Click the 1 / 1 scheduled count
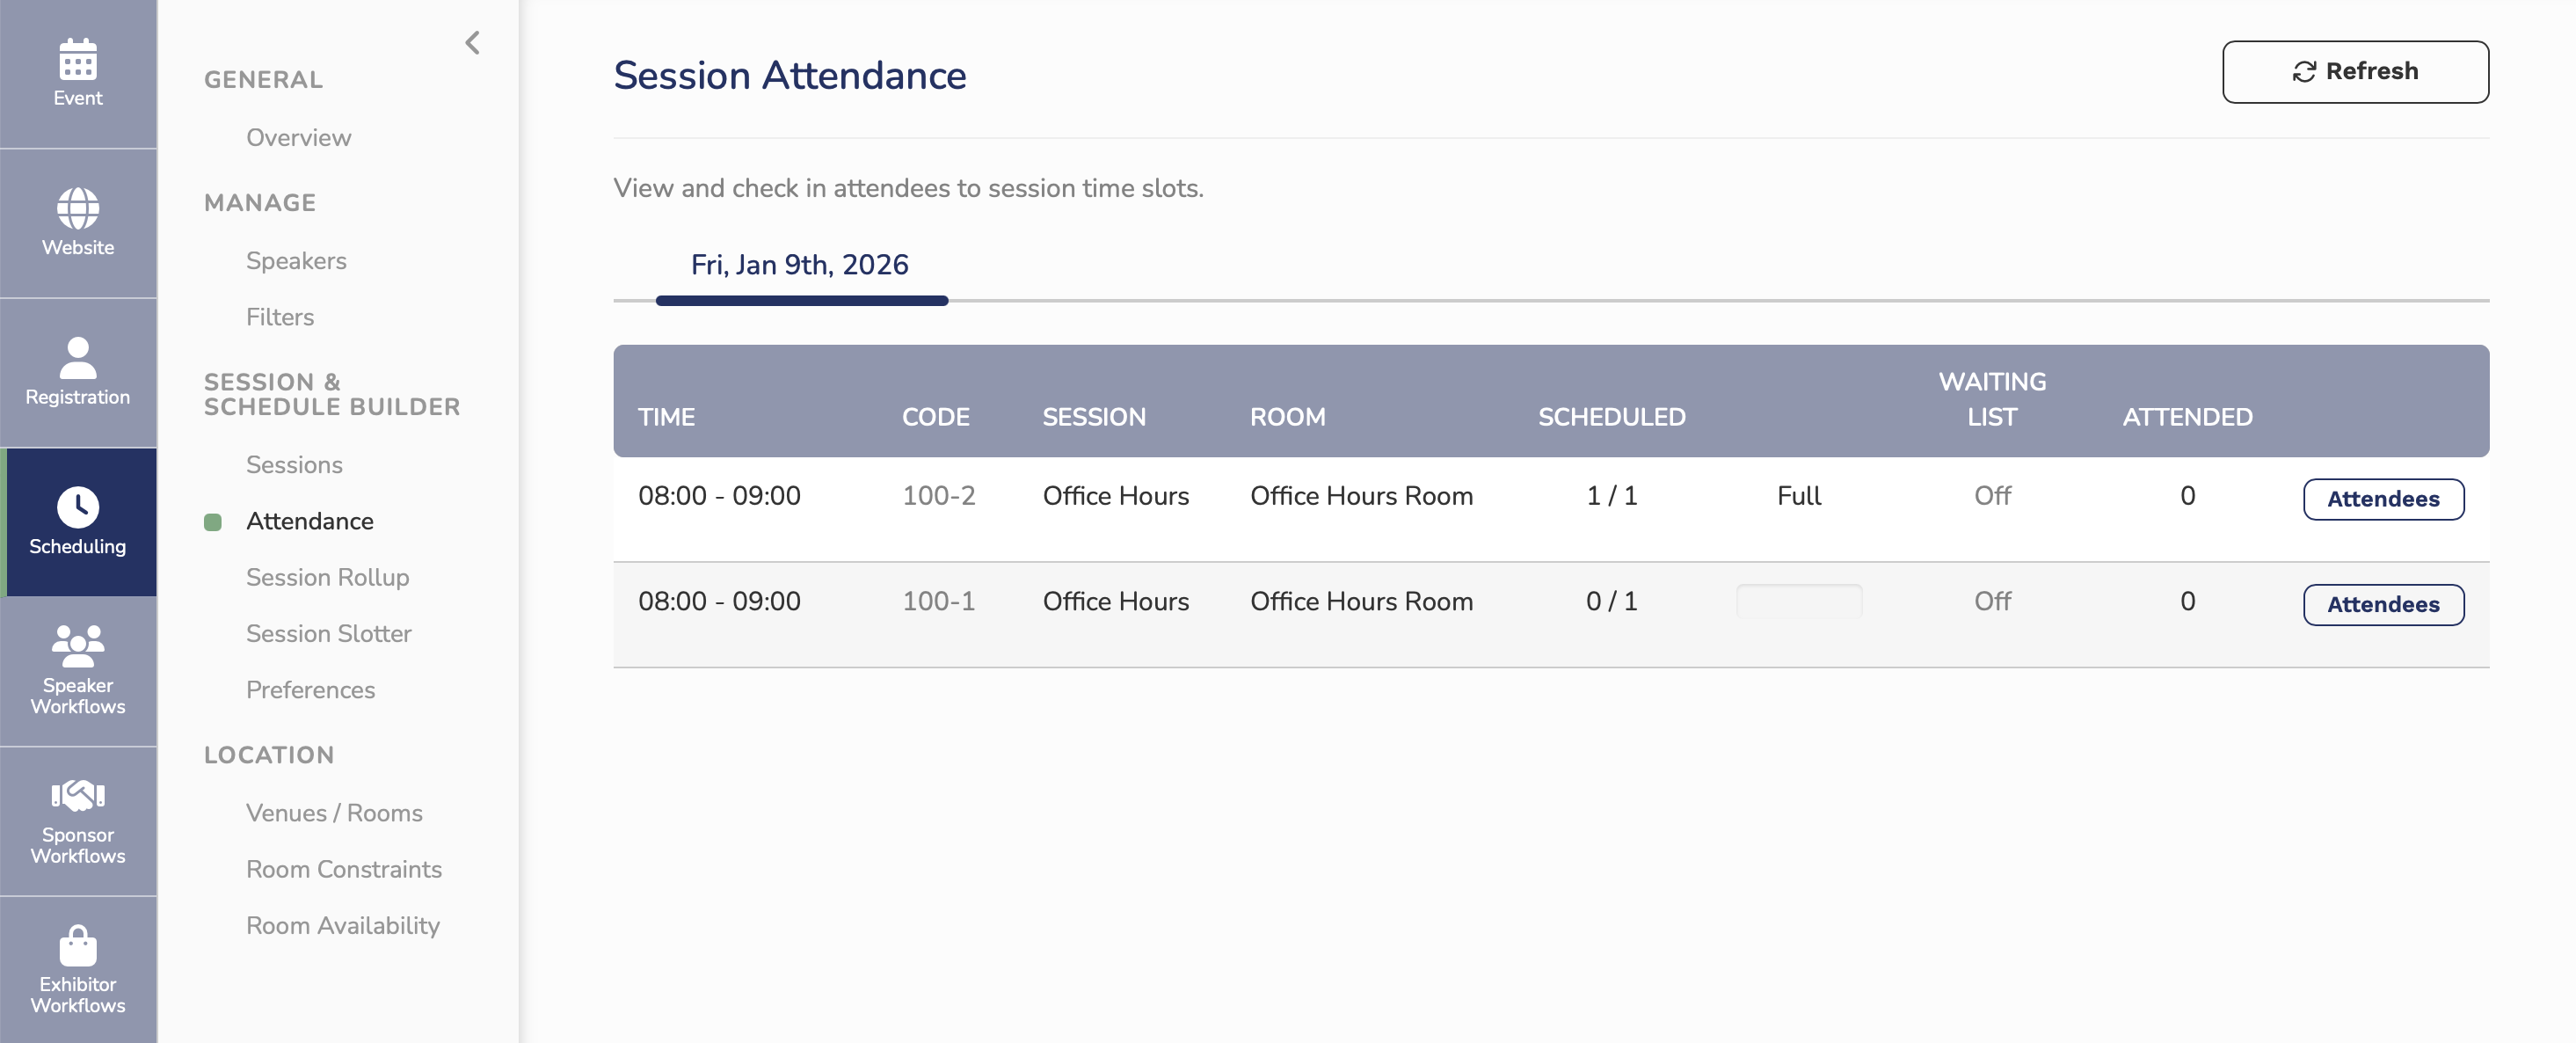 pos(1612,496)
